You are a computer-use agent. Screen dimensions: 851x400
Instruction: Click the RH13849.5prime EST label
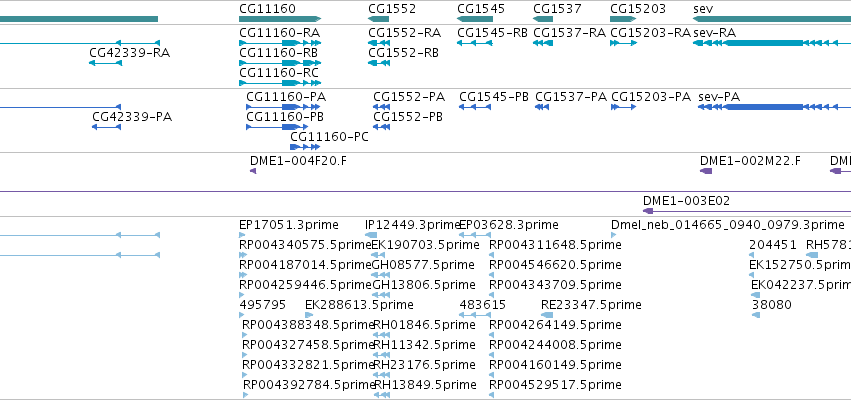click(x=426, y=385)
